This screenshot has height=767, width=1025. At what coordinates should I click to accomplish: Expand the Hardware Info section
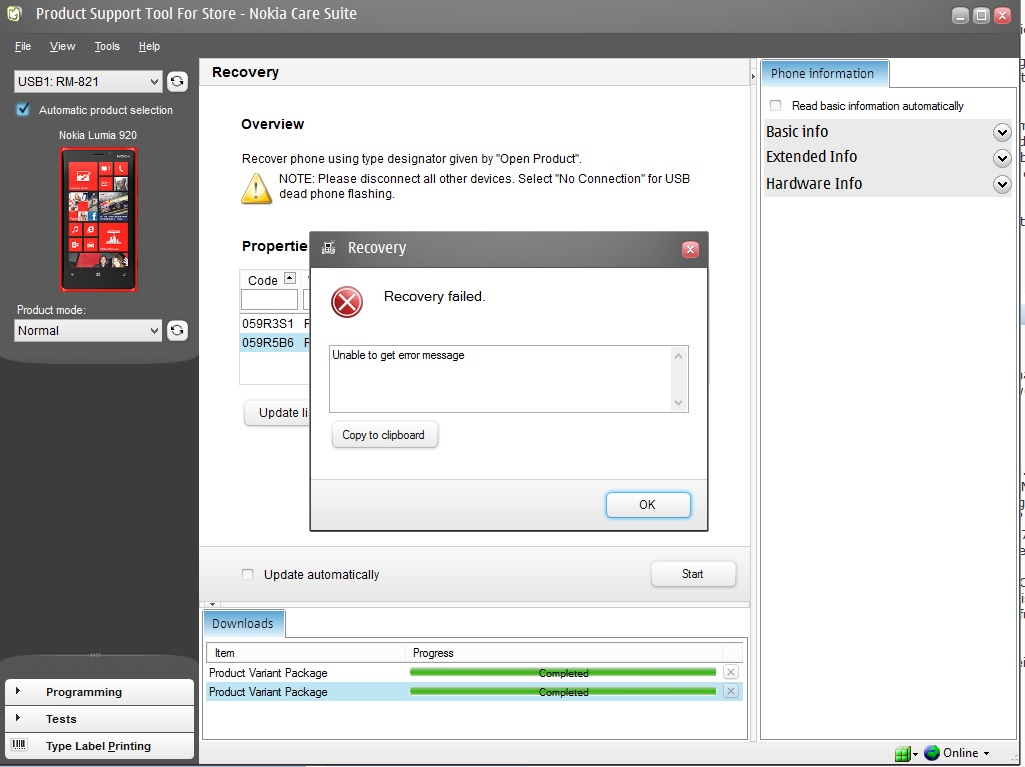[1001, 184]
